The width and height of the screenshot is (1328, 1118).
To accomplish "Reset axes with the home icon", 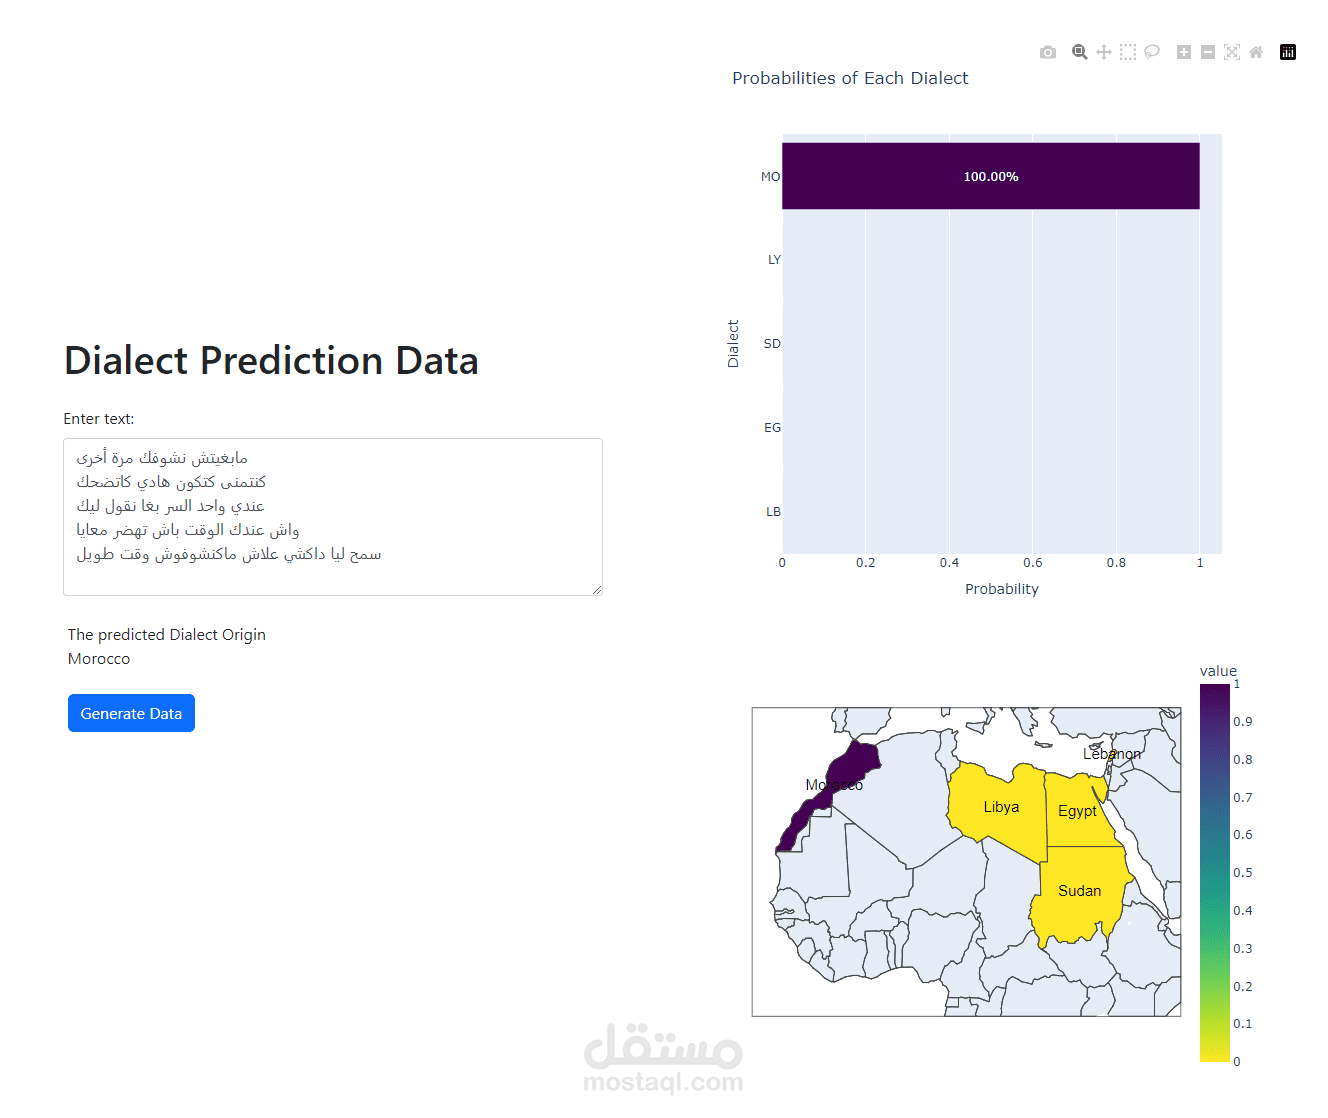I will (1256, 52).
